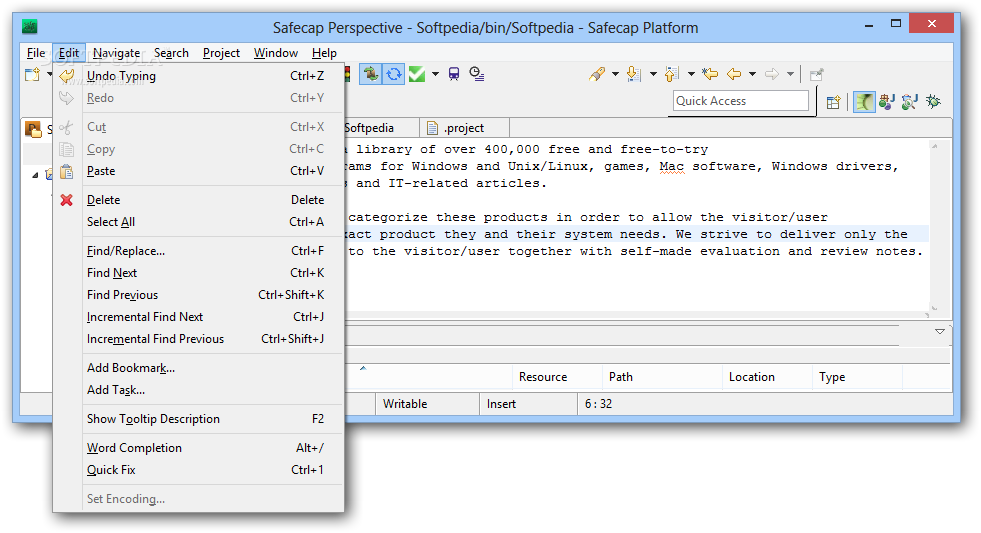Image resolution: width=981 pixels, height=533 pixels.
Task: Switch to the Debug perspective bug icon
Action: 933,101
